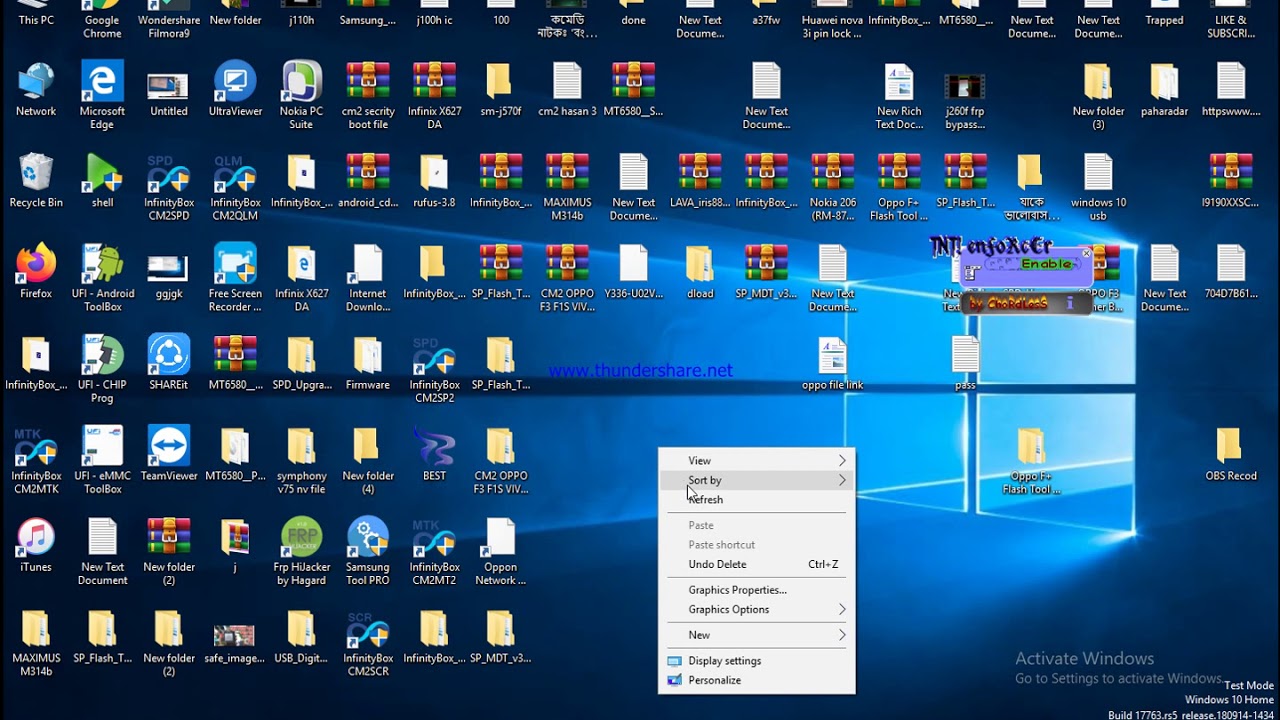1280x720 pixels.
Task: Open the symphony v75 nv file folder
Action: [301, 446]
